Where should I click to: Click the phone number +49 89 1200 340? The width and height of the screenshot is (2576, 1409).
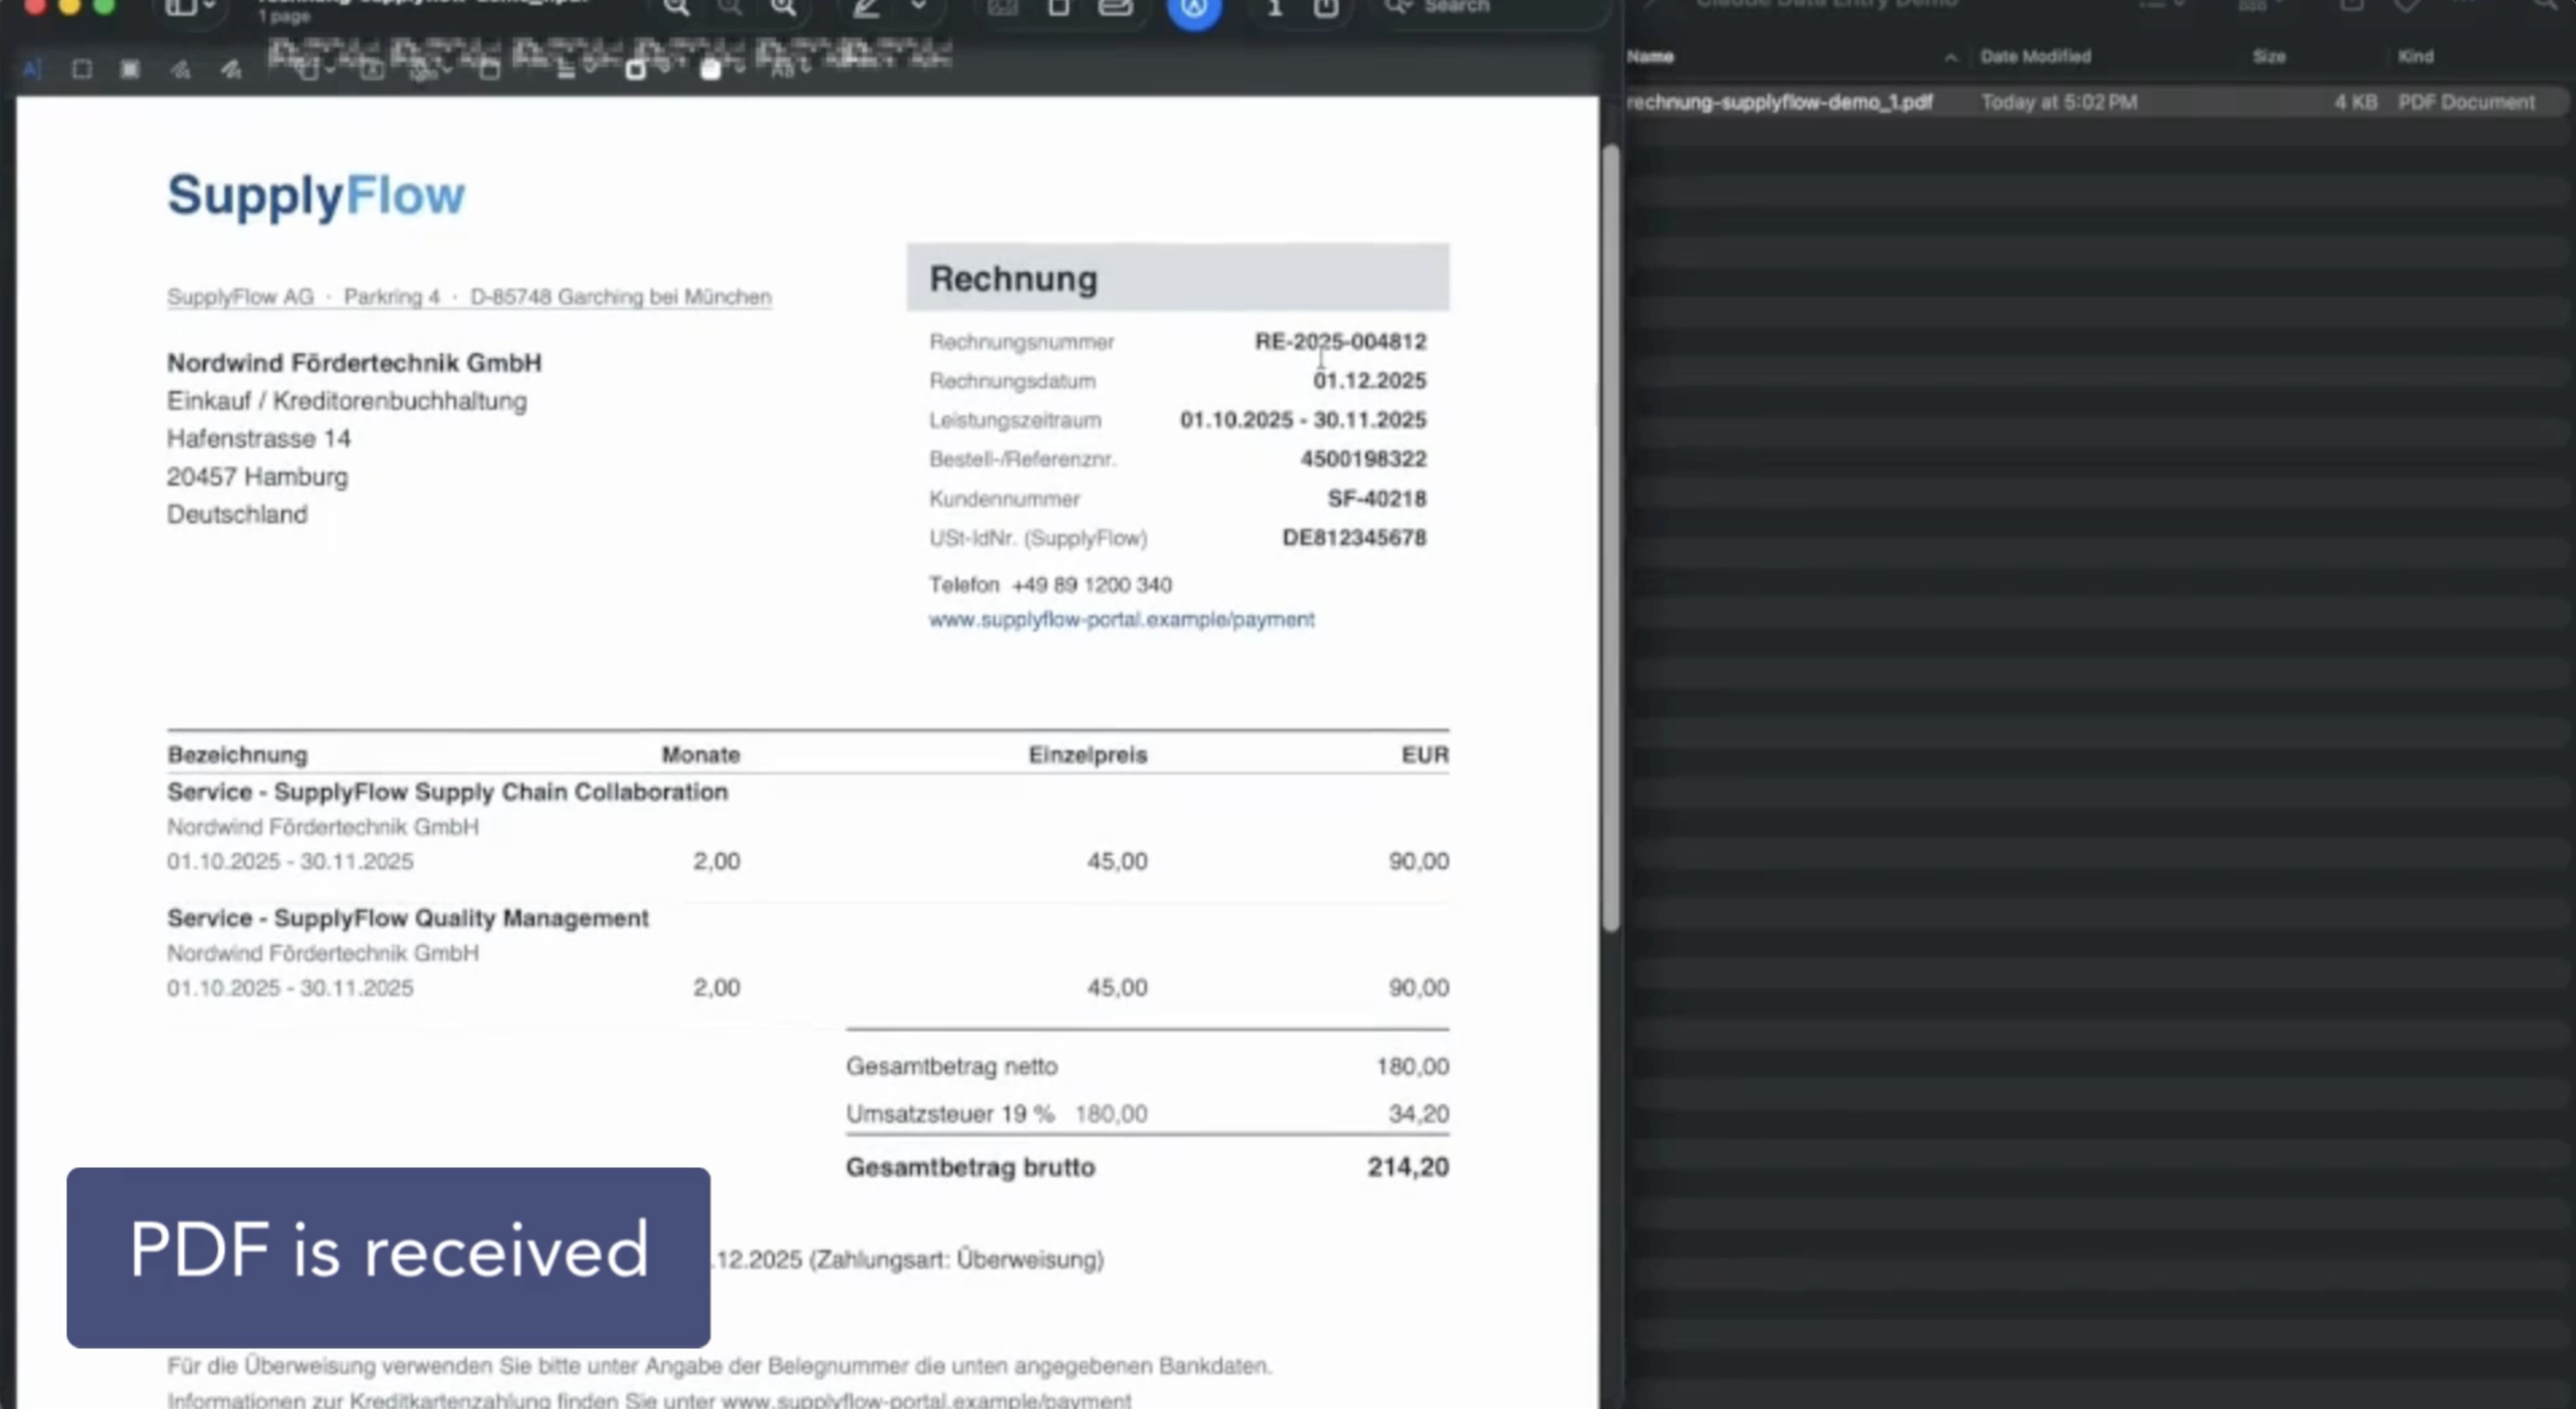click(1091, 585)
